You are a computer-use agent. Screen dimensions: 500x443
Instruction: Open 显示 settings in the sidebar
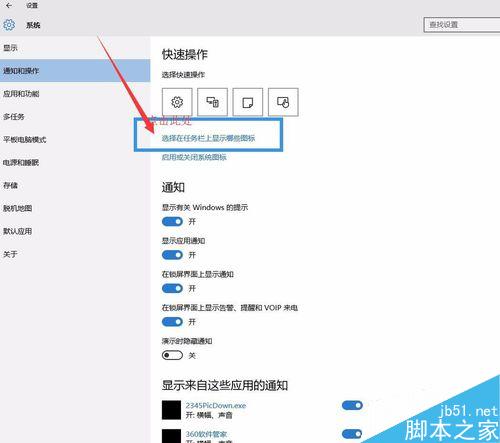75,48
